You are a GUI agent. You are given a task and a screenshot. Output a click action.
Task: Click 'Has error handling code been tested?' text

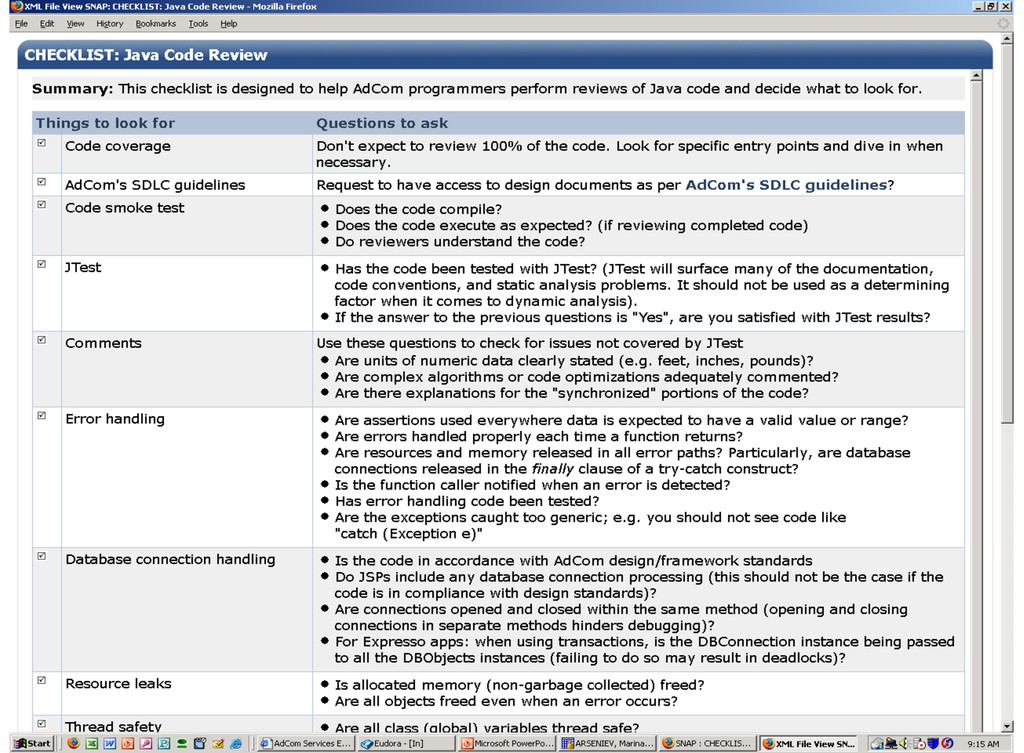click(x=467, y=501)
